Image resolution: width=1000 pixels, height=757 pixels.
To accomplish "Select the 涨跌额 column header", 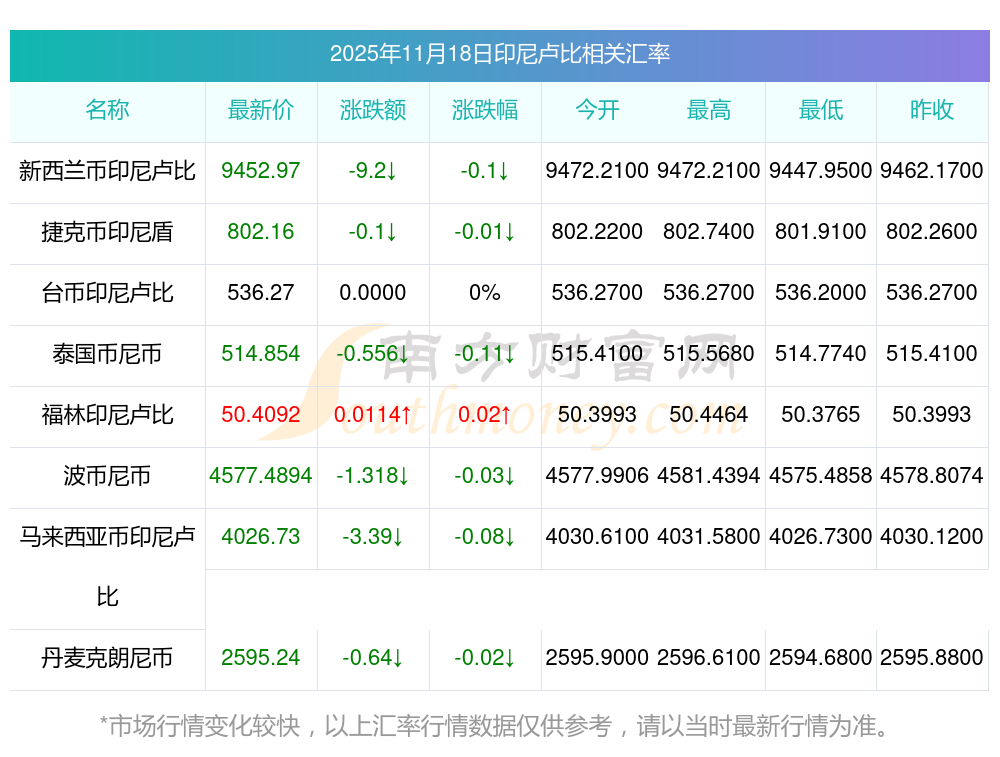I will [x=373, y=110].
